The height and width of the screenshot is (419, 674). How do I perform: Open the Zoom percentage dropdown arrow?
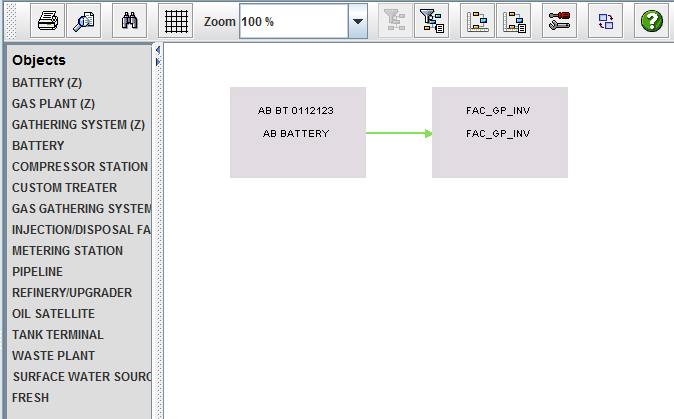[x=358, y=21]
